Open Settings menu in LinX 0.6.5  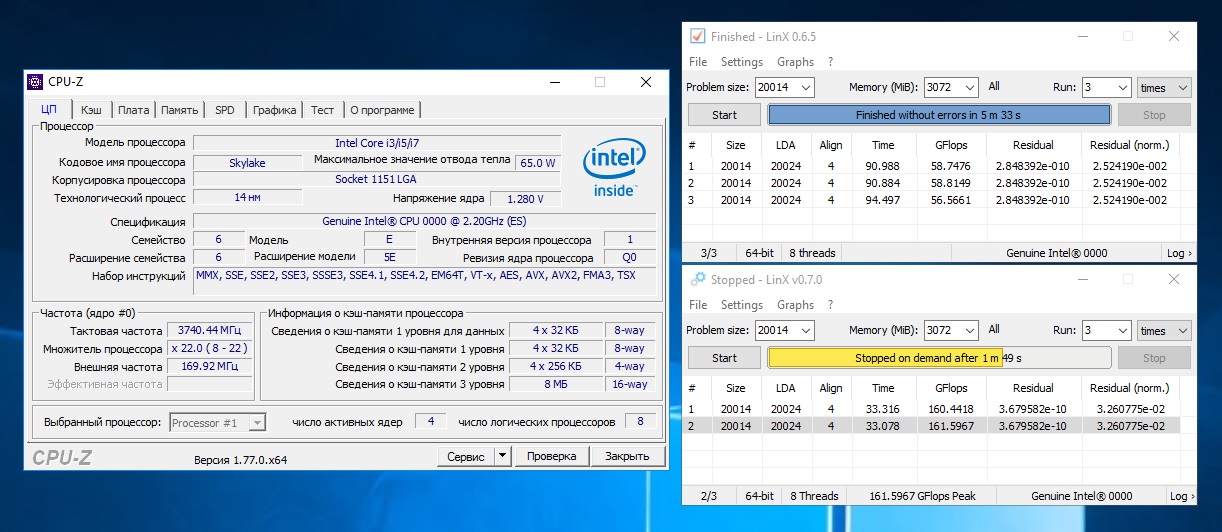741,62
